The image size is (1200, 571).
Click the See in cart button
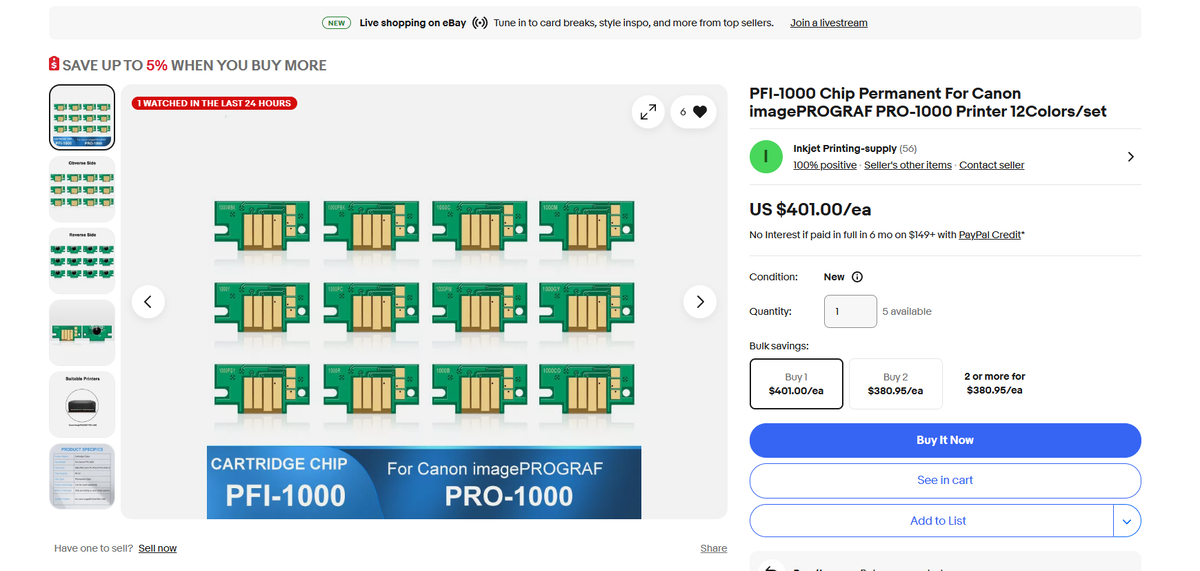pyautogui.click(x=945, y=480)
